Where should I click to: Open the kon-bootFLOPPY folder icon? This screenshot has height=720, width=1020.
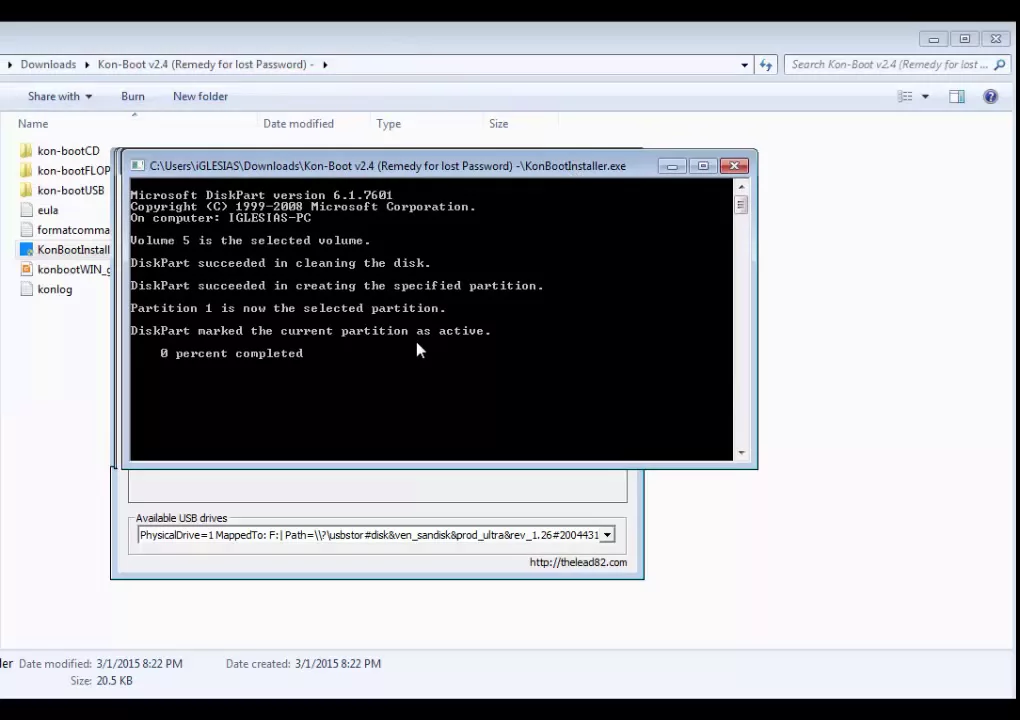pos(26,170)
